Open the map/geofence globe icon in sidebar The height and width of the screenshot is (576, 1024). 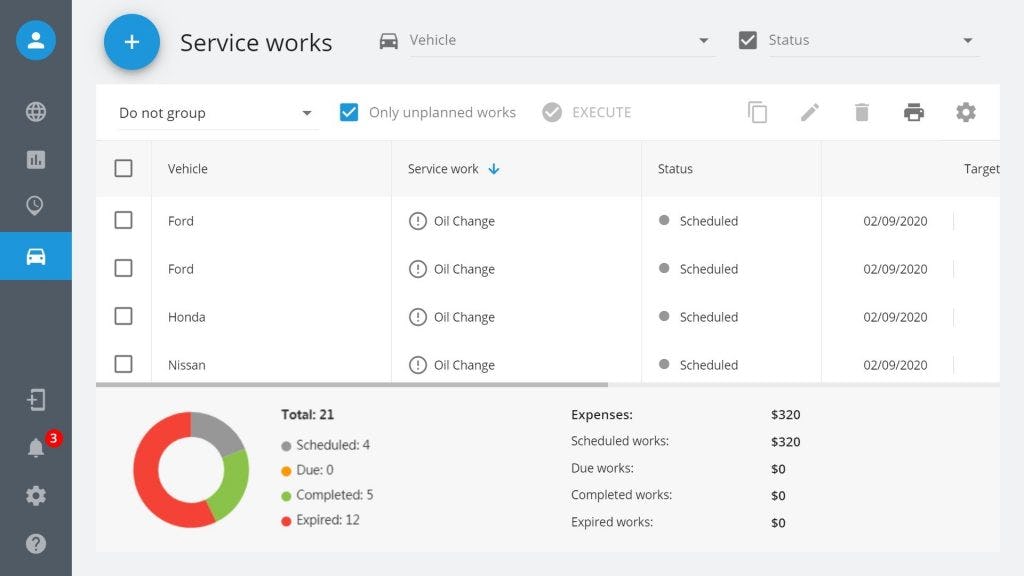pos(36,112)
